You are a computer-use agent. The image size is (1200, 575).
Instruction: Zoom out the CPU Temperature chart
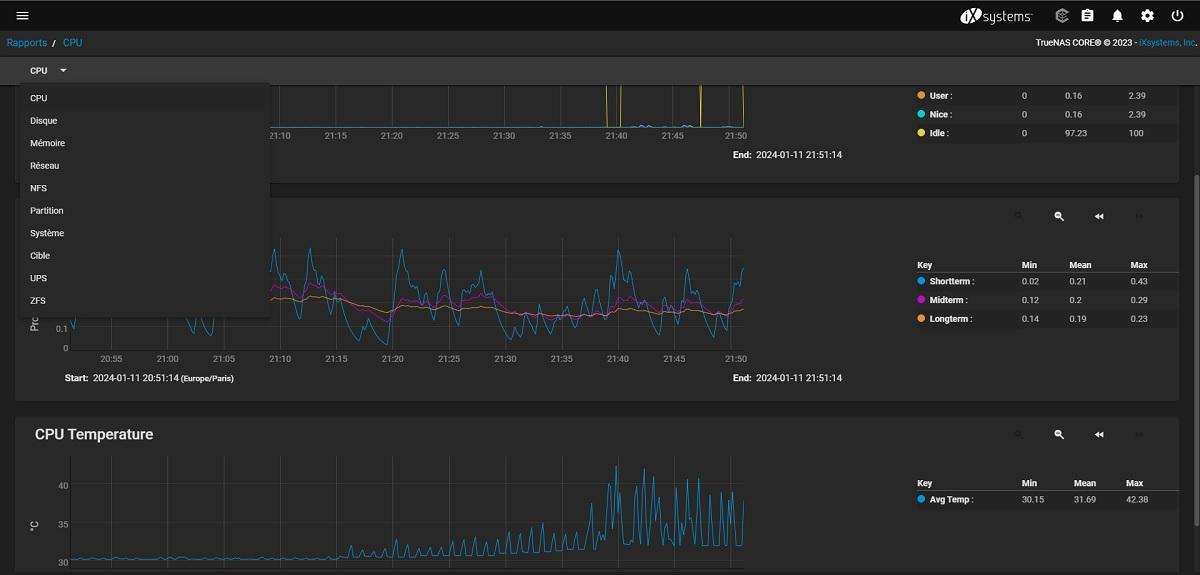click(x=1059, y=435)
